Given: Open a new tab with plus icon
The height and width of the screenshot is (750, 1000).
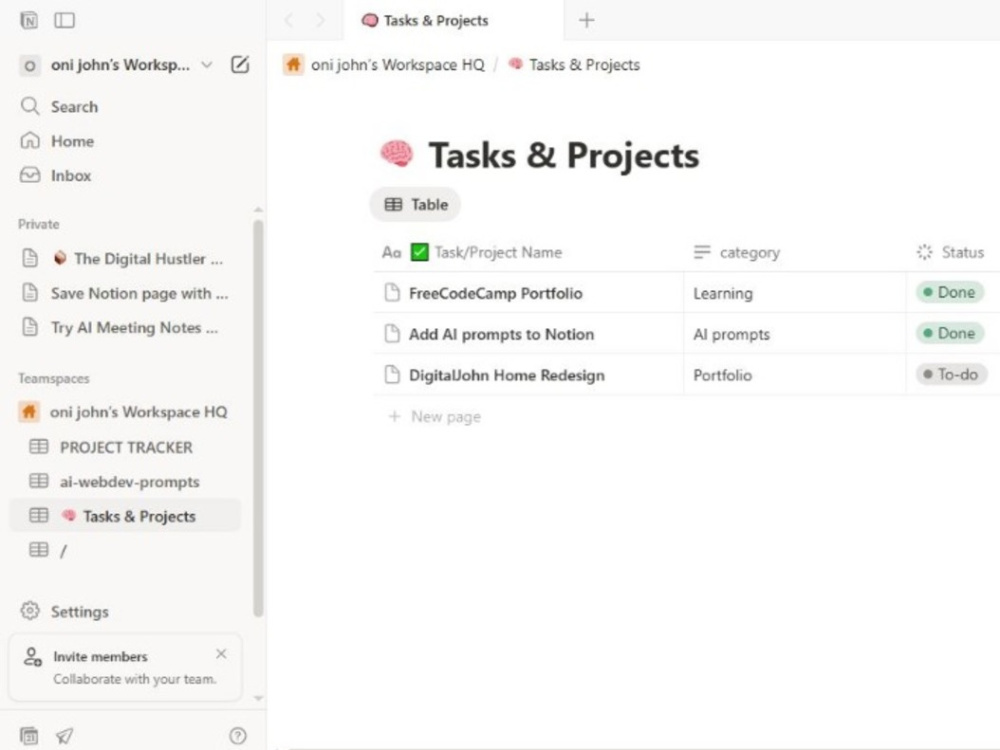Looking at the screenshot, I should point(587,20).
